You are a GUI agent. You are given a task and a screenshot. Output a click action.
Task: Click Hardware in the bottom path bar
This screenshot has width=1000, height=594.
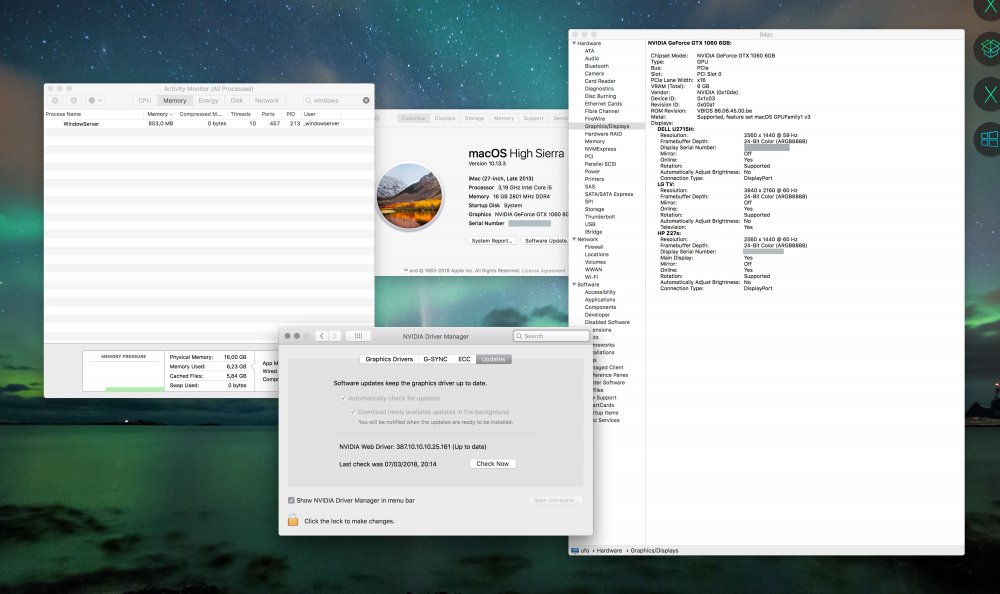click(x=609, y=550)
